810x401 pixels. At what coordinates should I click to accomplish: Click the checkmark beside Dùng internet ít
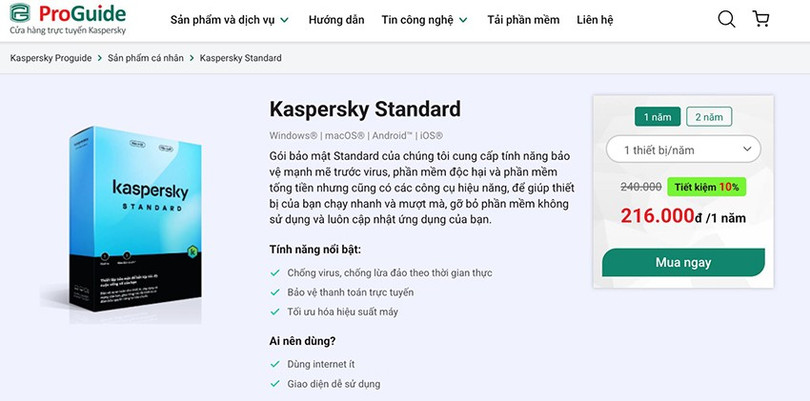pos(275,363)
